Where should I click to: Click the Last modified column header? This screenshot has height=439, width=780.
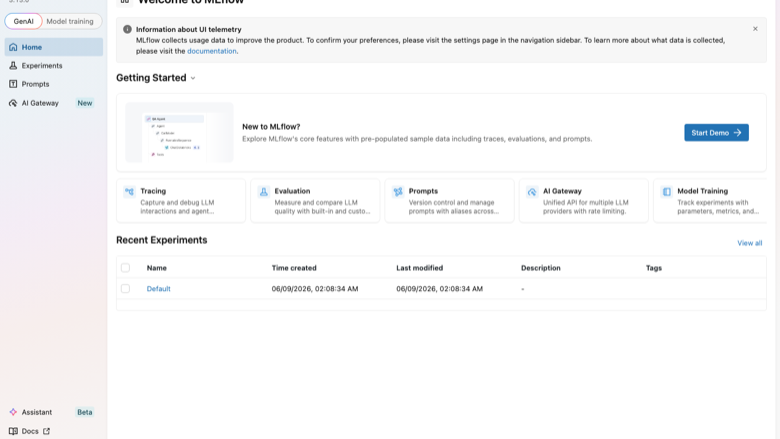click(x=419, y=268)
